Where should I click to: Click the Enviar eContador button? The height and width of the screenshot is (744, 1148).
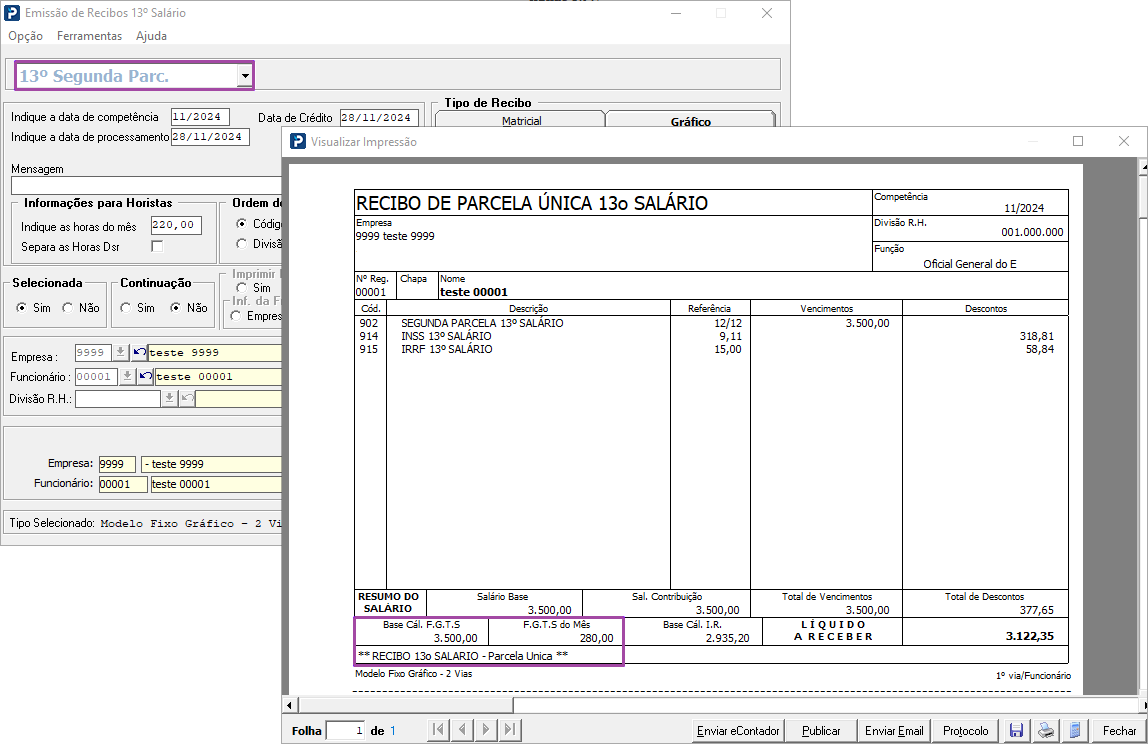coord(738,730)
